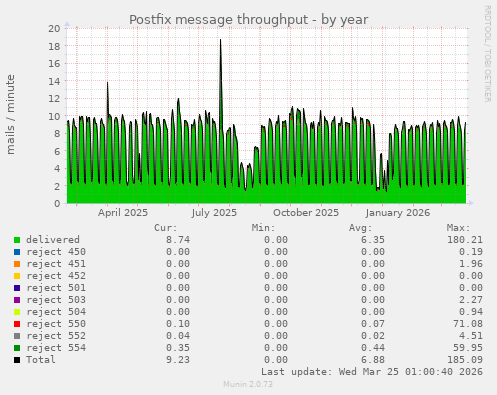497x395 pixels.
Task: Click the purple reject 503 swatch
Action: click(x=17, y=300)
